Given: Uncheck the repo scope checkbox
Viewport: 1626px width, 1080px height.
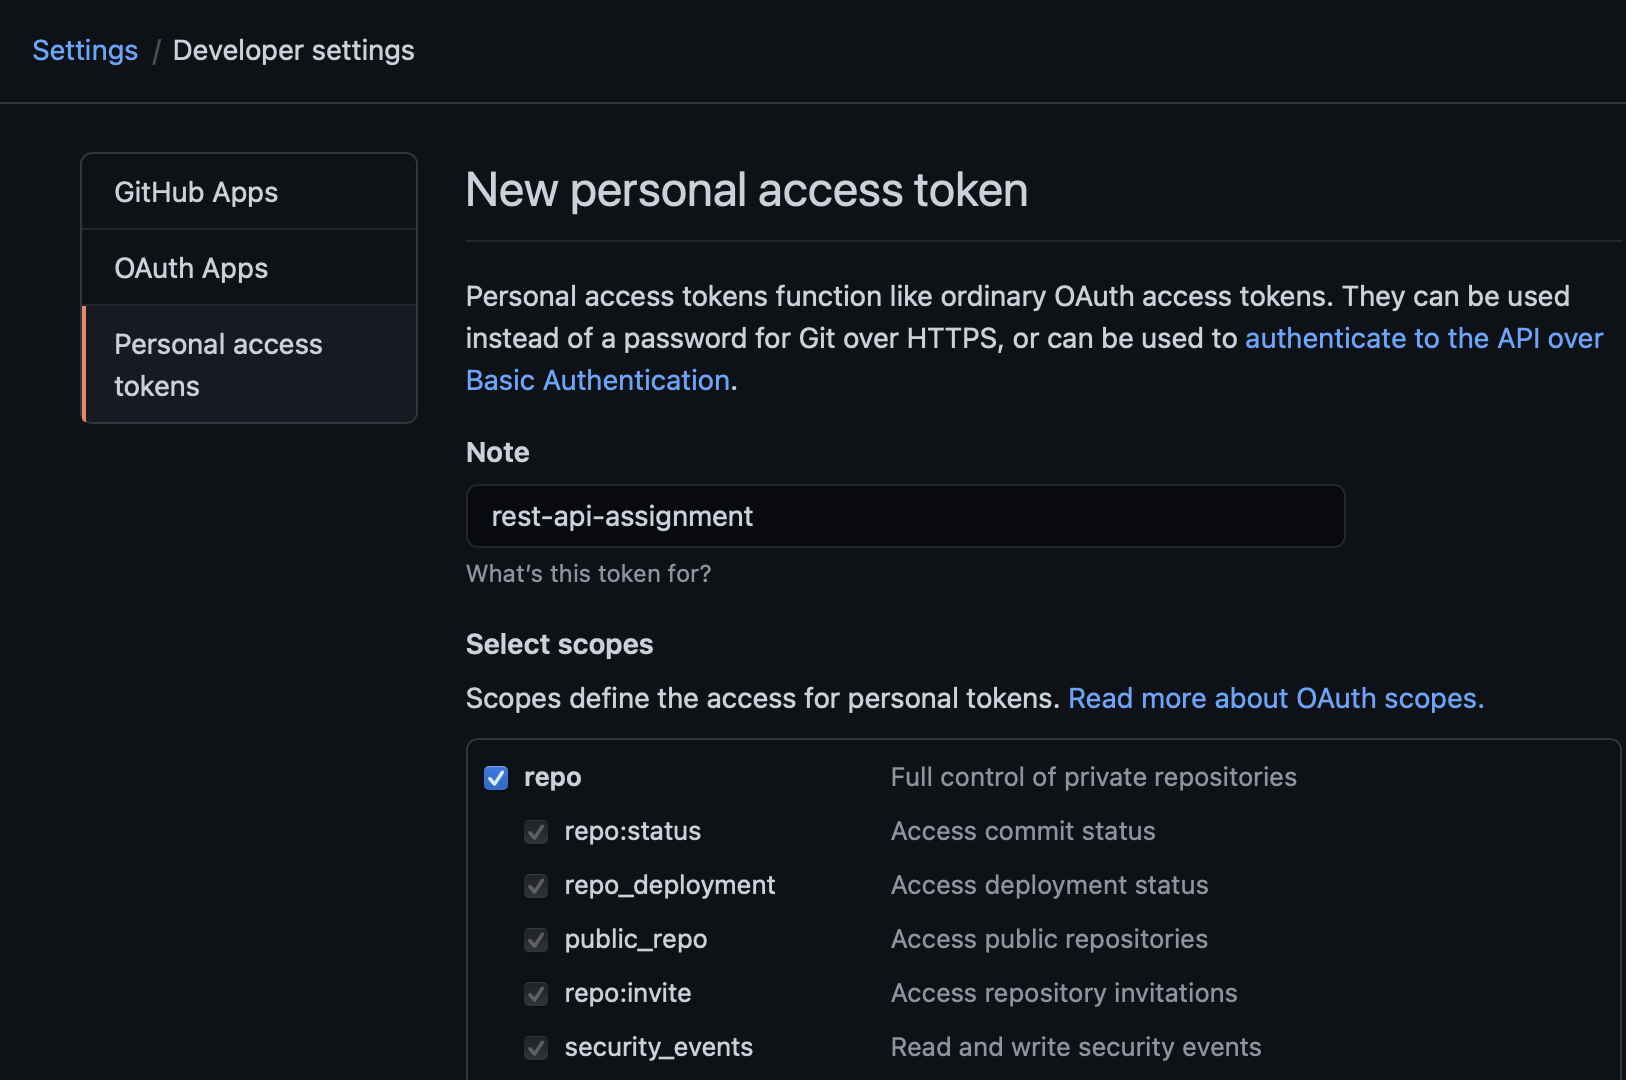Looking at the screenshot, I should point(496,778).
